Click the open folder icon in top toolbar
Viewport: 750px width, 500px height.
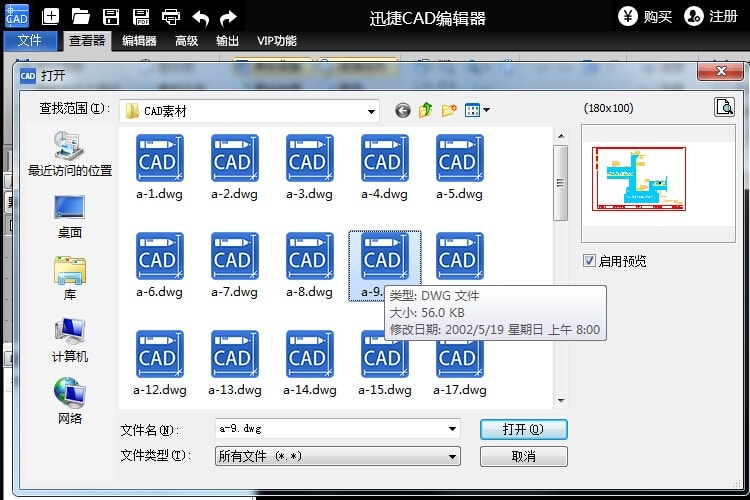(81, 16)
